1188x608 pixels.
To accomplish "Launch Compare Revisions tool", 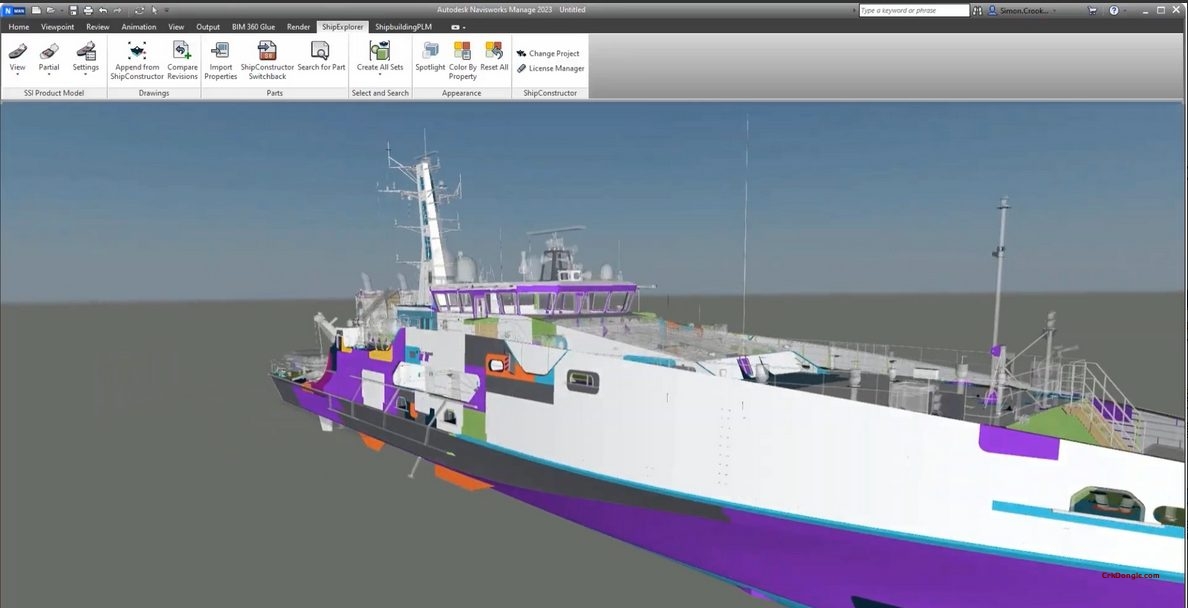I will [x=182, y=61].
